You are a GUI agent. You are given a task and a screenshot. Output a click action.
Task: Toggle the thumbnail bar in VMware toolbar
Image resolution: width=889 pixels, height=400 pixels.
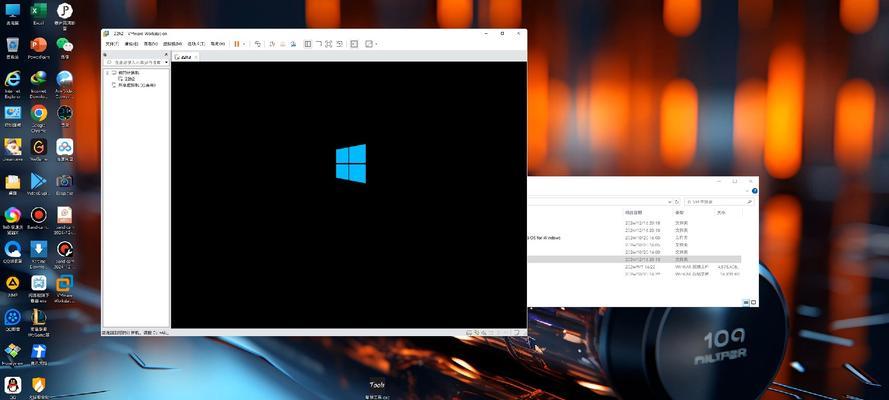pos(318,44)
